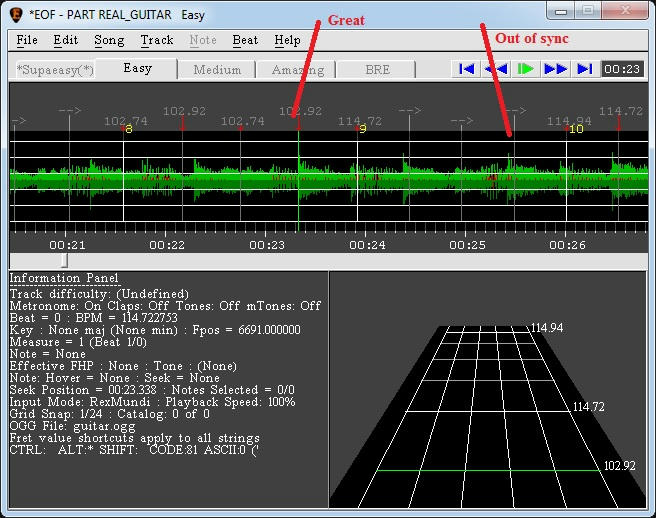Click beat marker at measure 10
The width and height of the screenshot is (656, 518).
point(568,129)
